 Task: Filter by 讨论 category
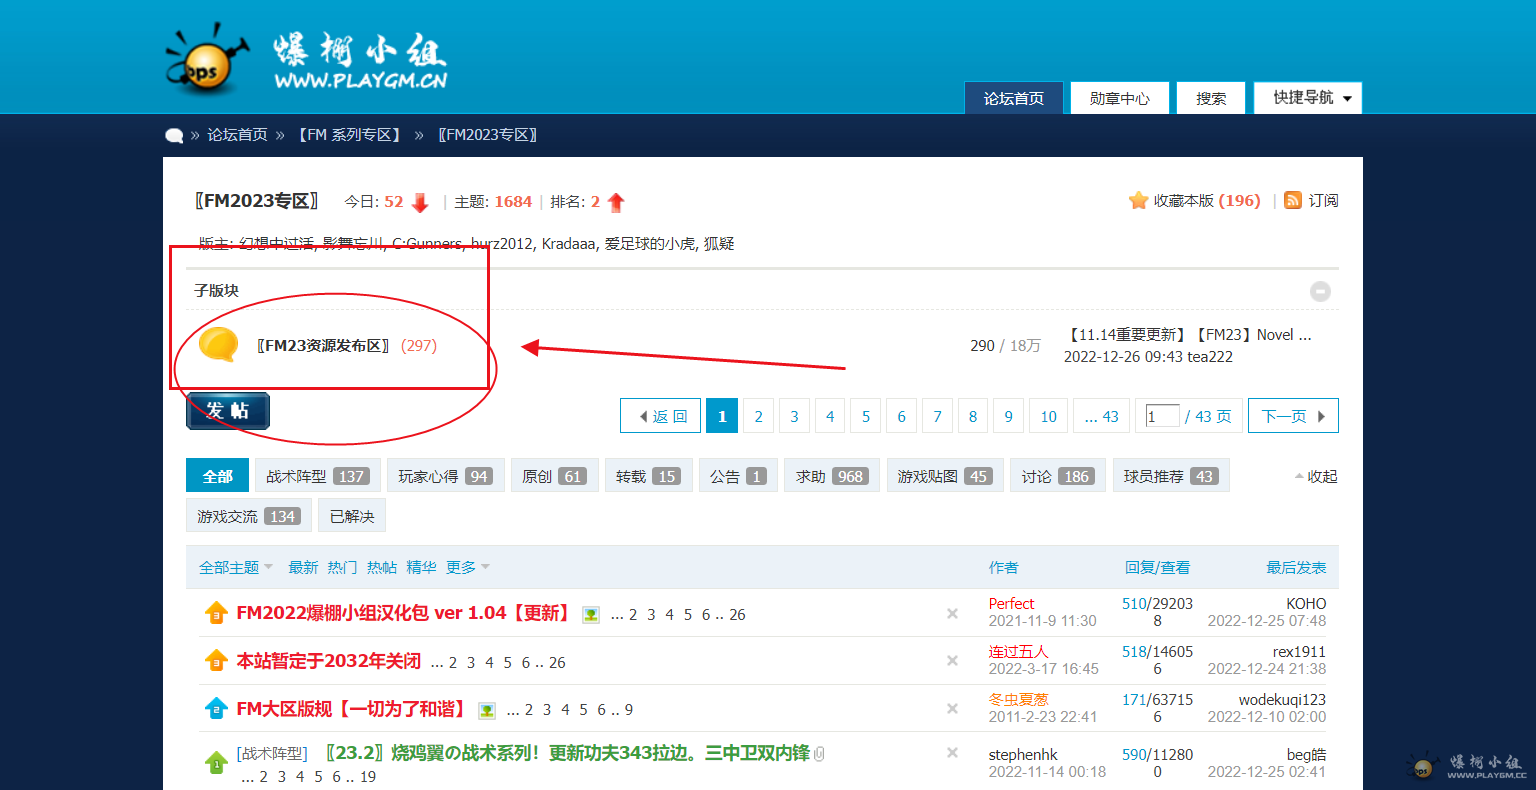[1058, 476]
